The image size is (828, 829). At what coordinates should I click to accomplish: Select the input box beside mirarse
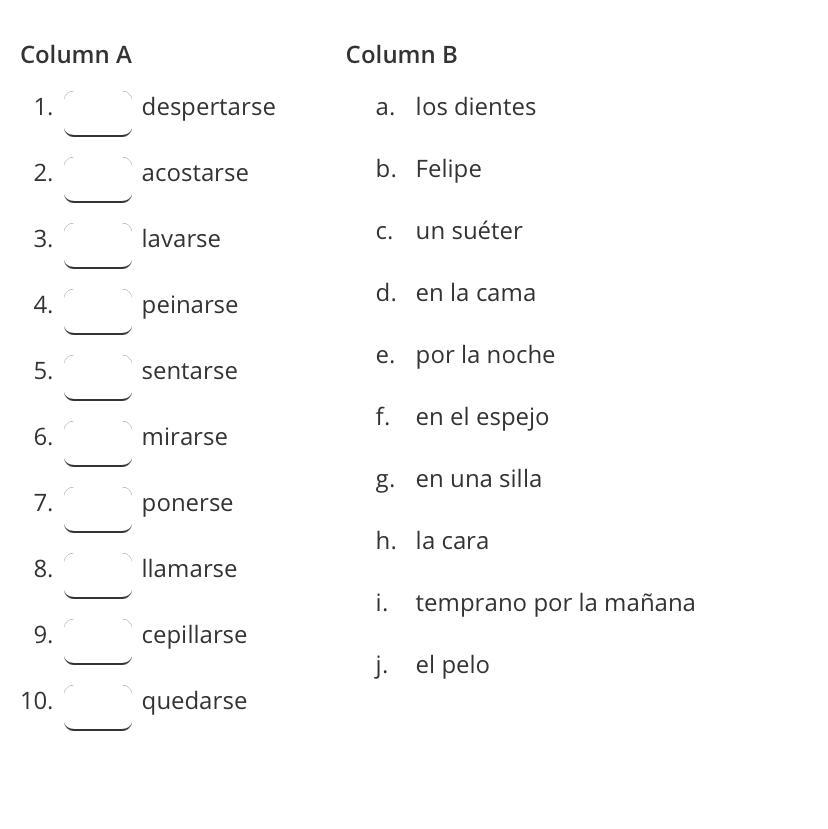(98, 442)
